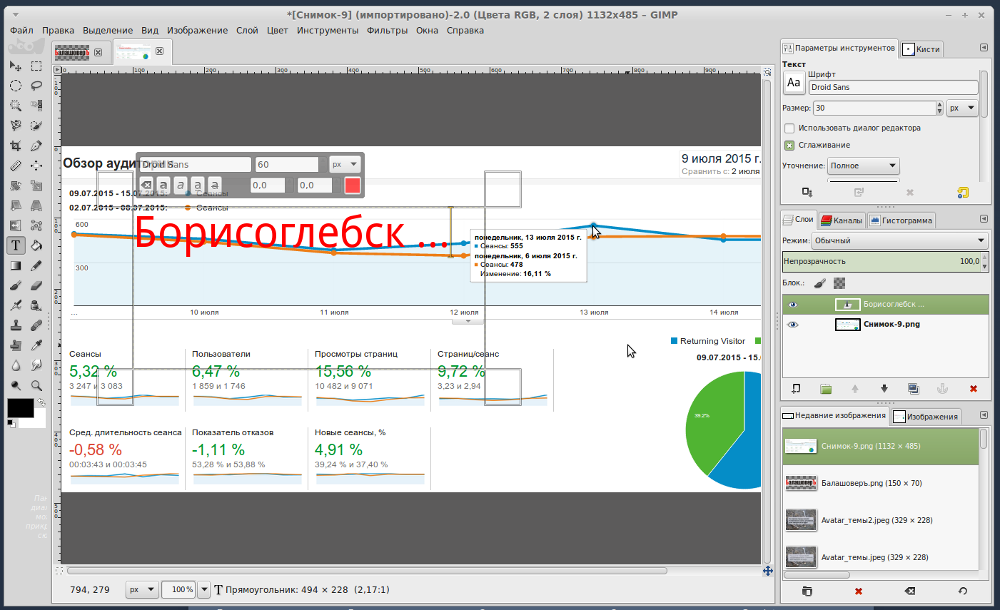The width and height of the screenshot is (1000, 610).
Task: Select the Blend gradient tool
Action: (16, 265)
